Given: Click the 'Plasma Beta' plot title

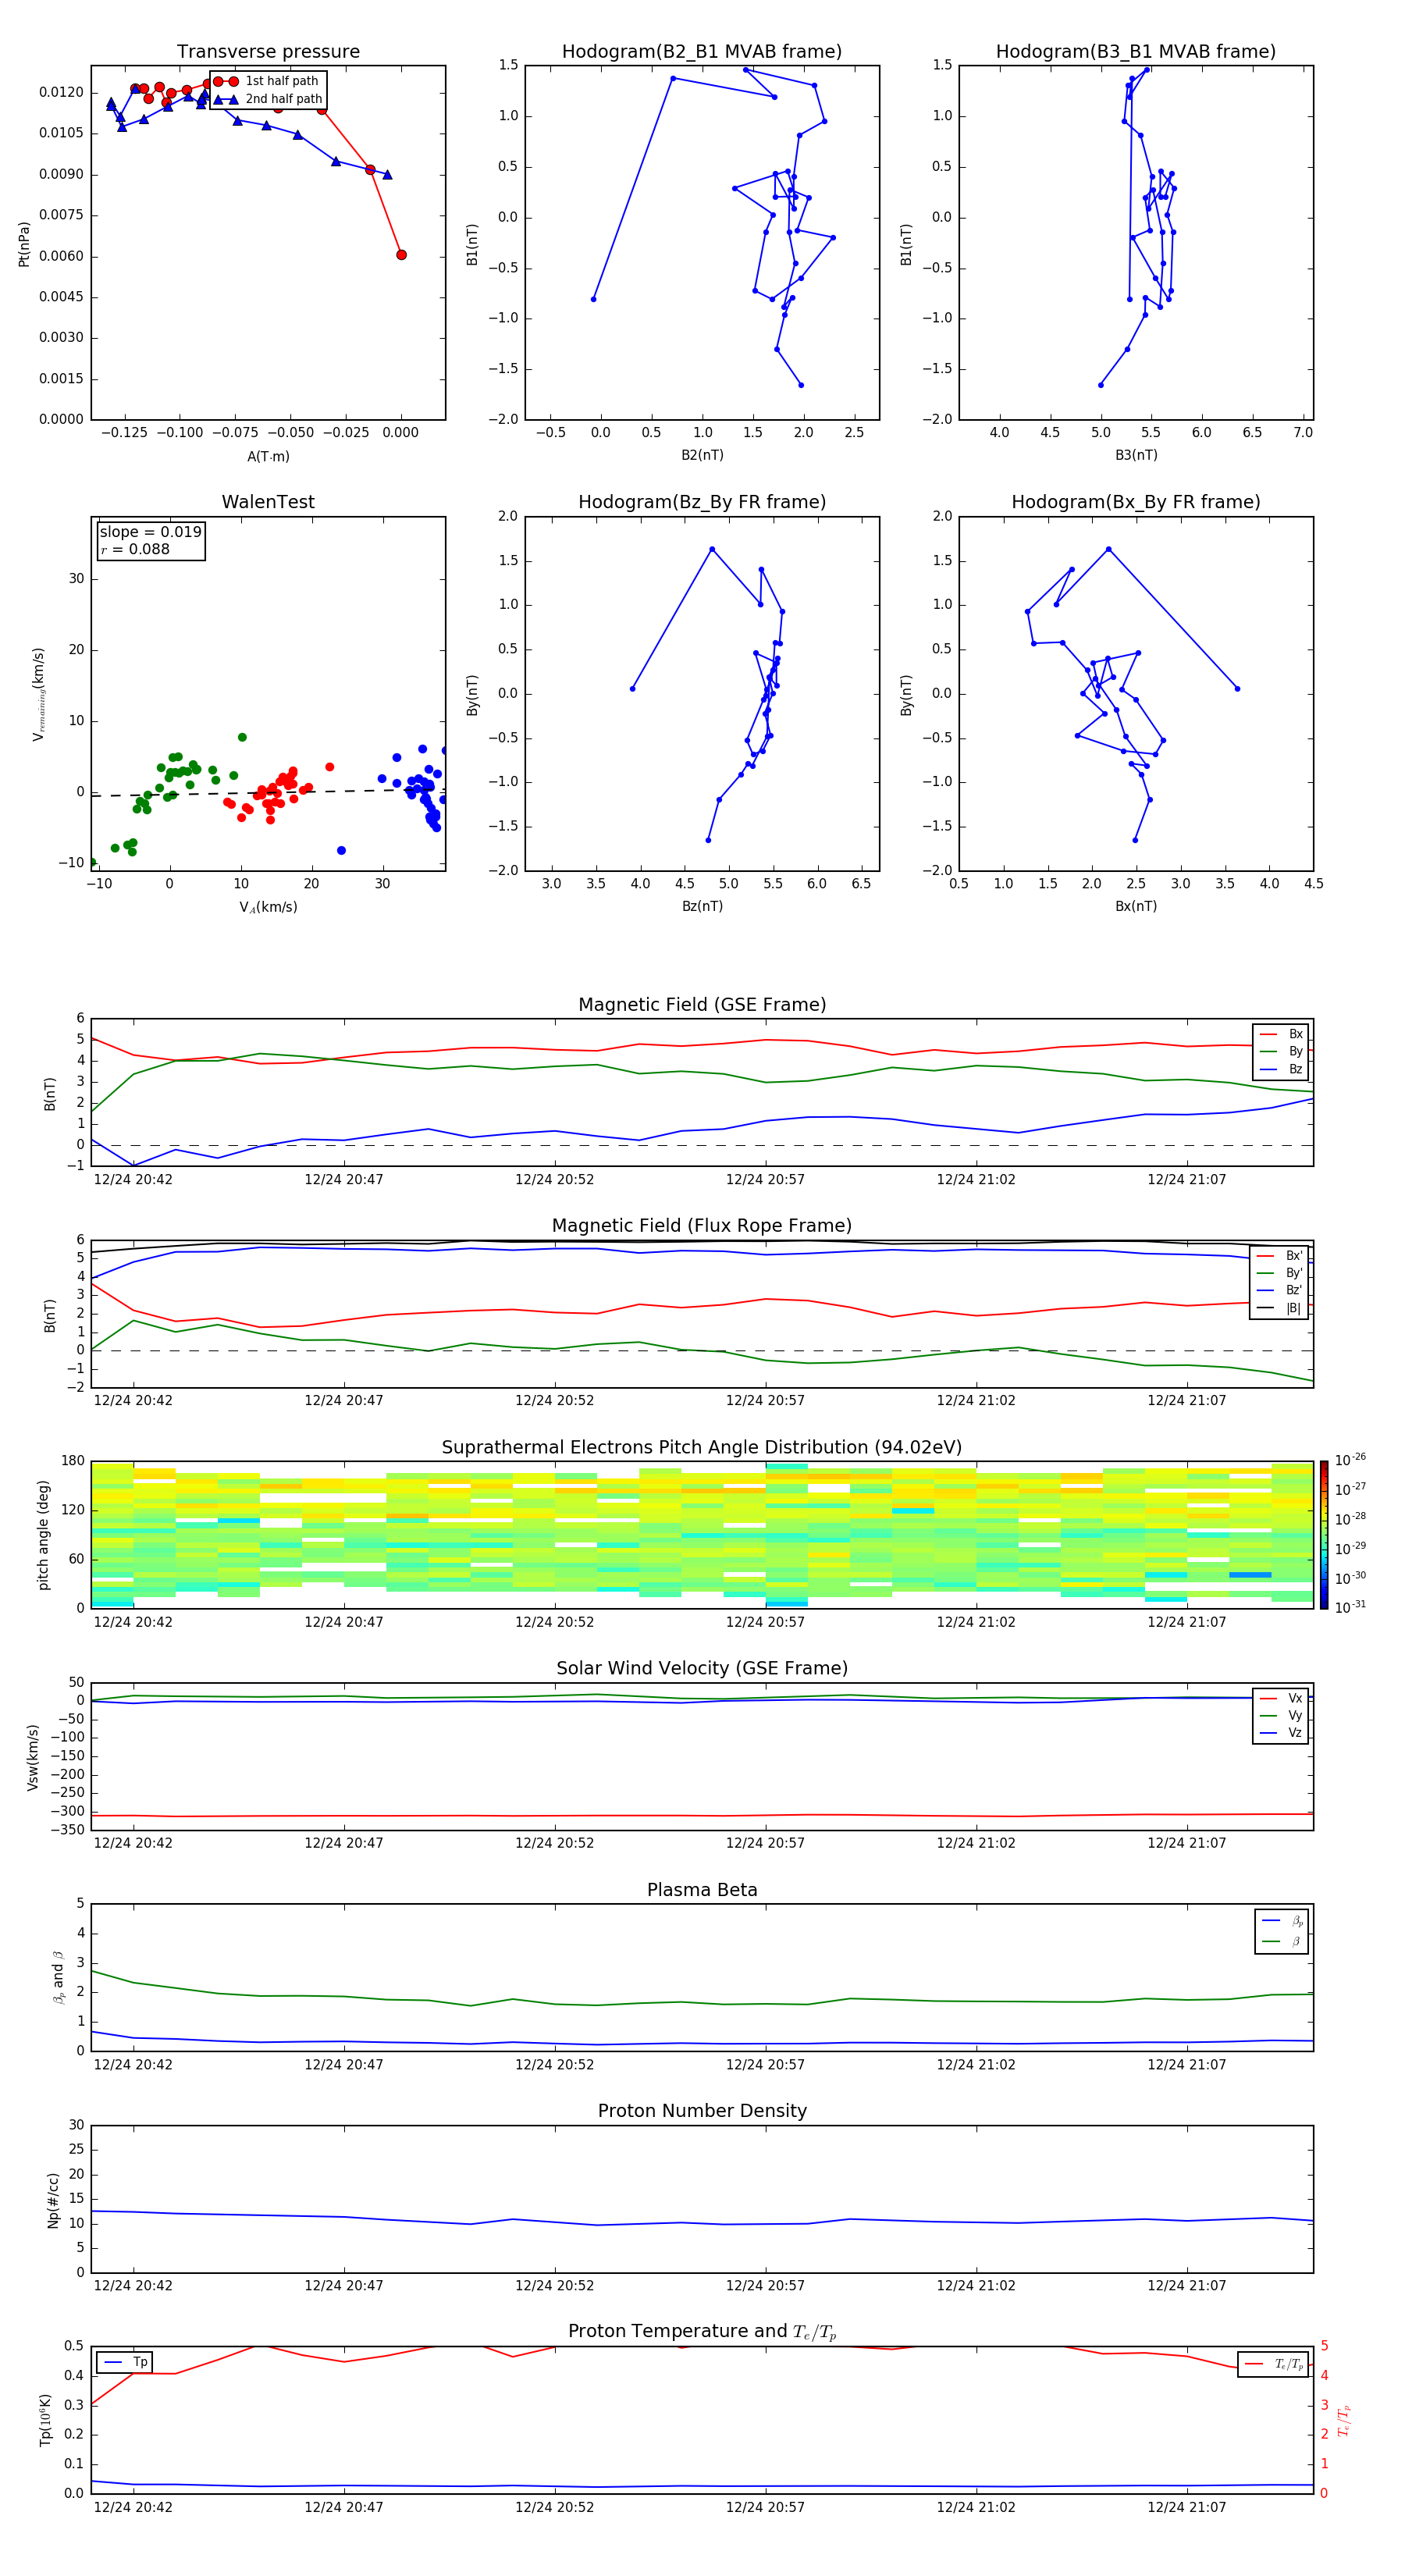Looking at the screenshot, I should (x=702, y=1891).
